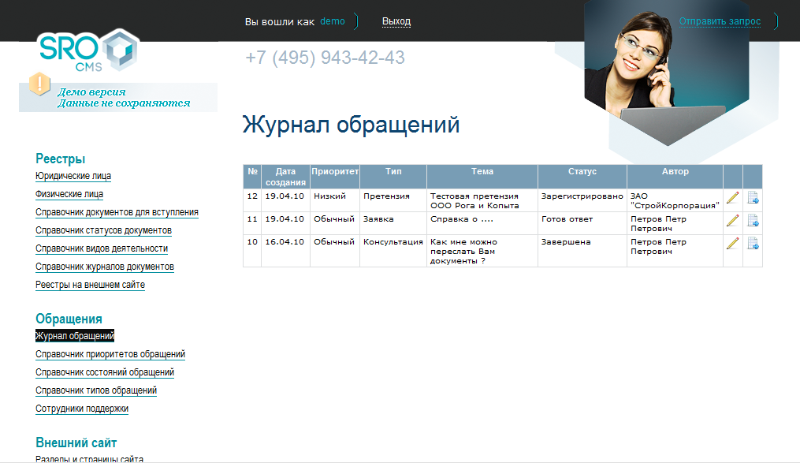Click the edit pencil for request 11
800x463 pixels.
pyautogui.click(x=732, y=220)
